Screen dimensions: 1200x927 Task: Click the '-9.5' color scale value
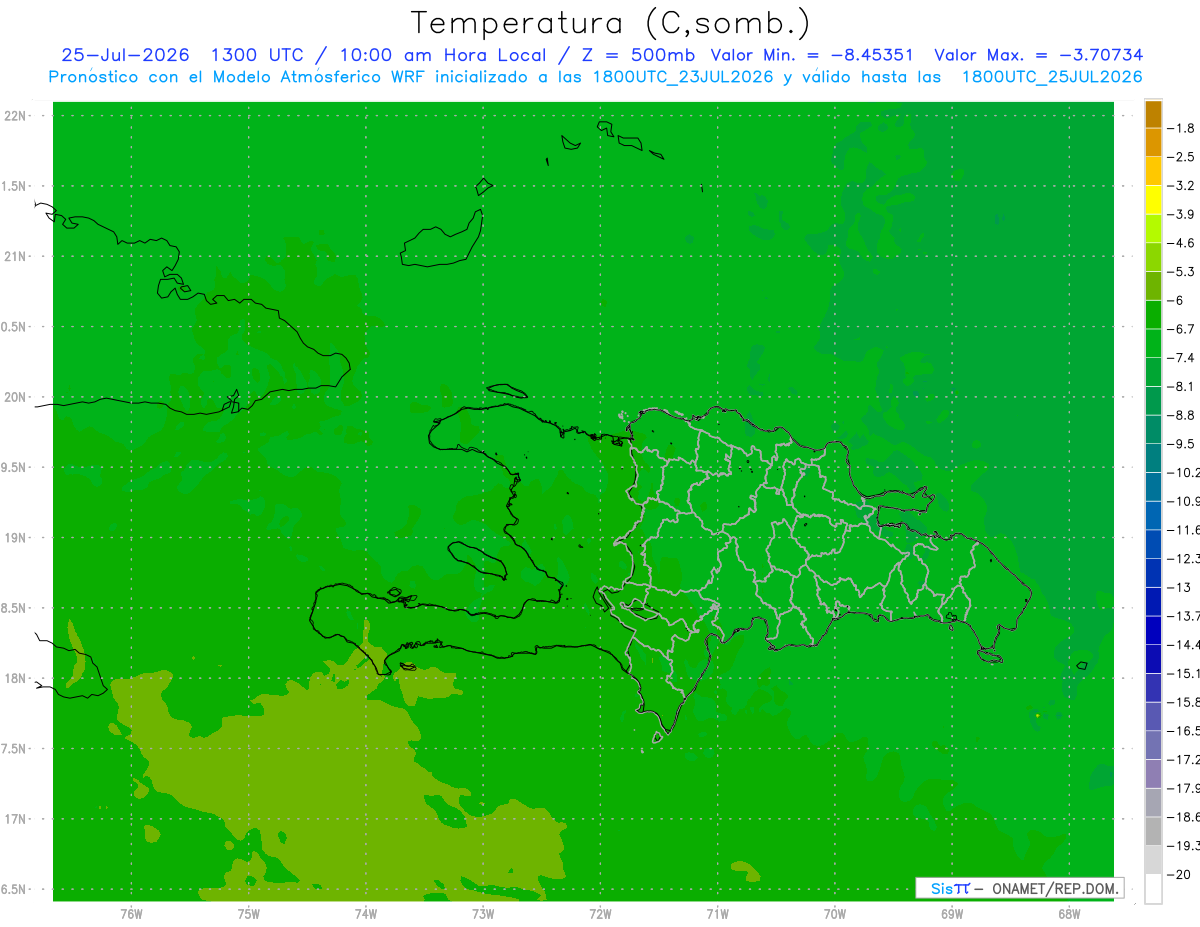point(1181,444)
